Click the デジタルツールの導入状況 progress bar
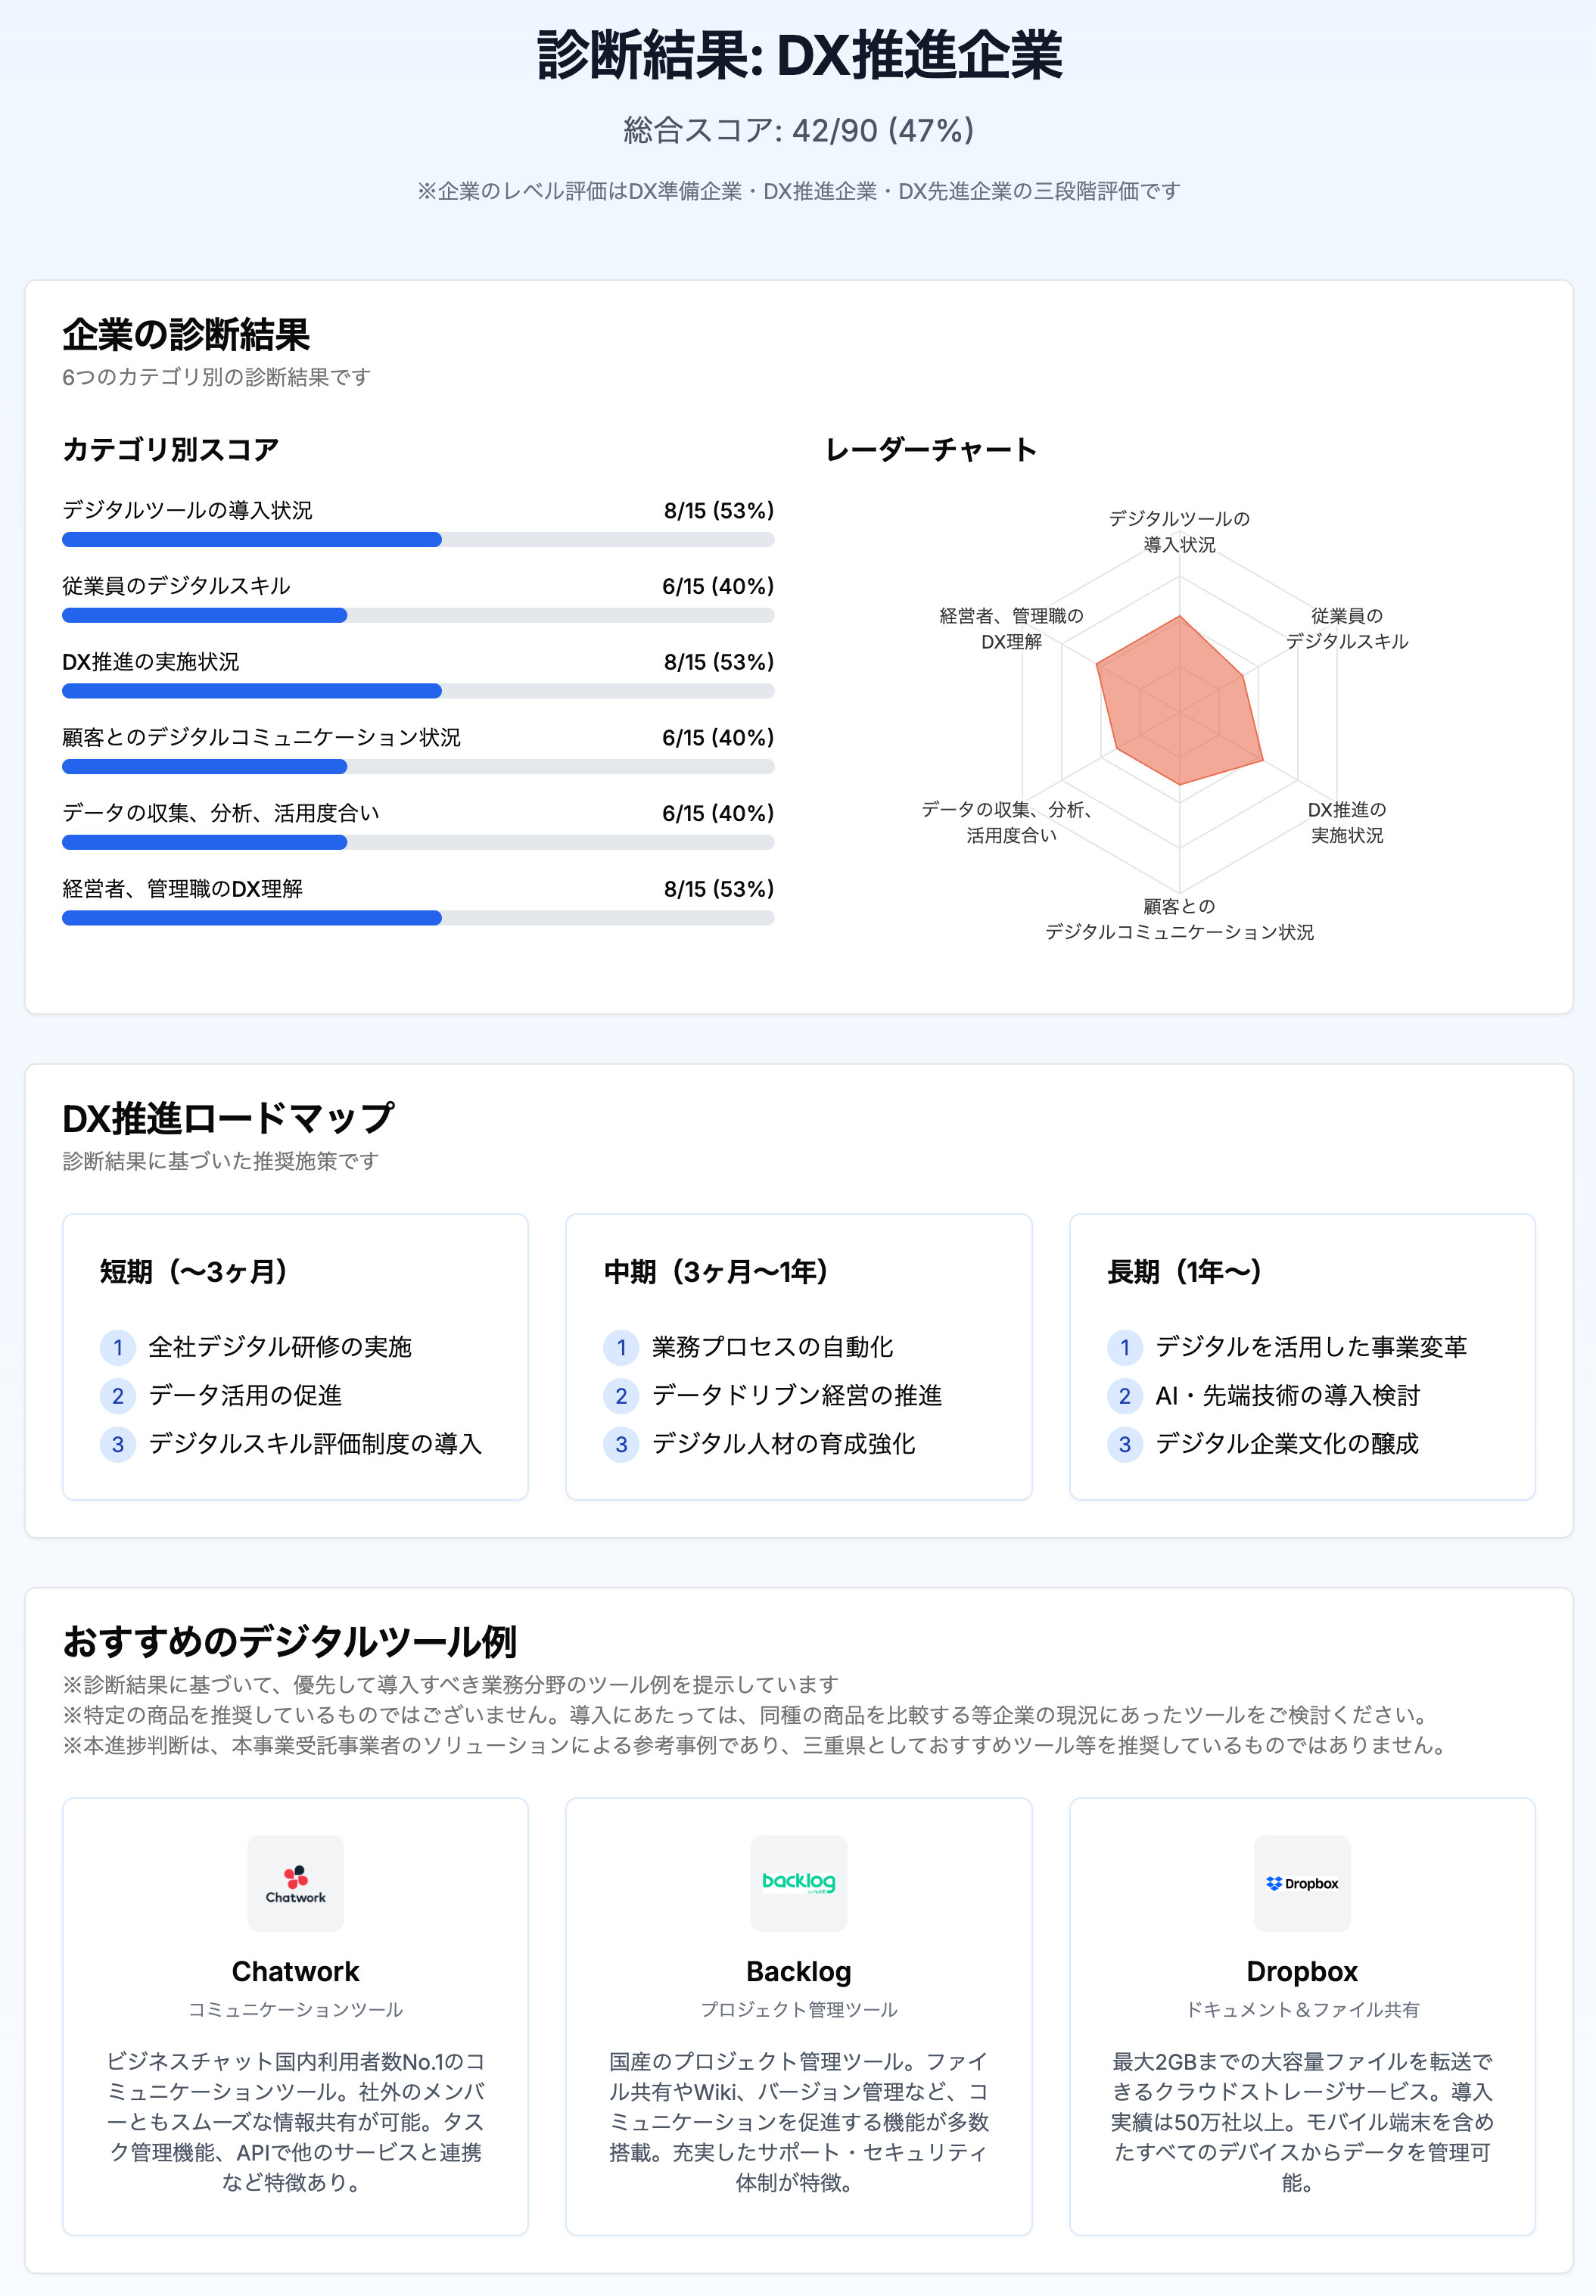Image resolution: width=1596 pixels, height=2296 pixels. 418,540
